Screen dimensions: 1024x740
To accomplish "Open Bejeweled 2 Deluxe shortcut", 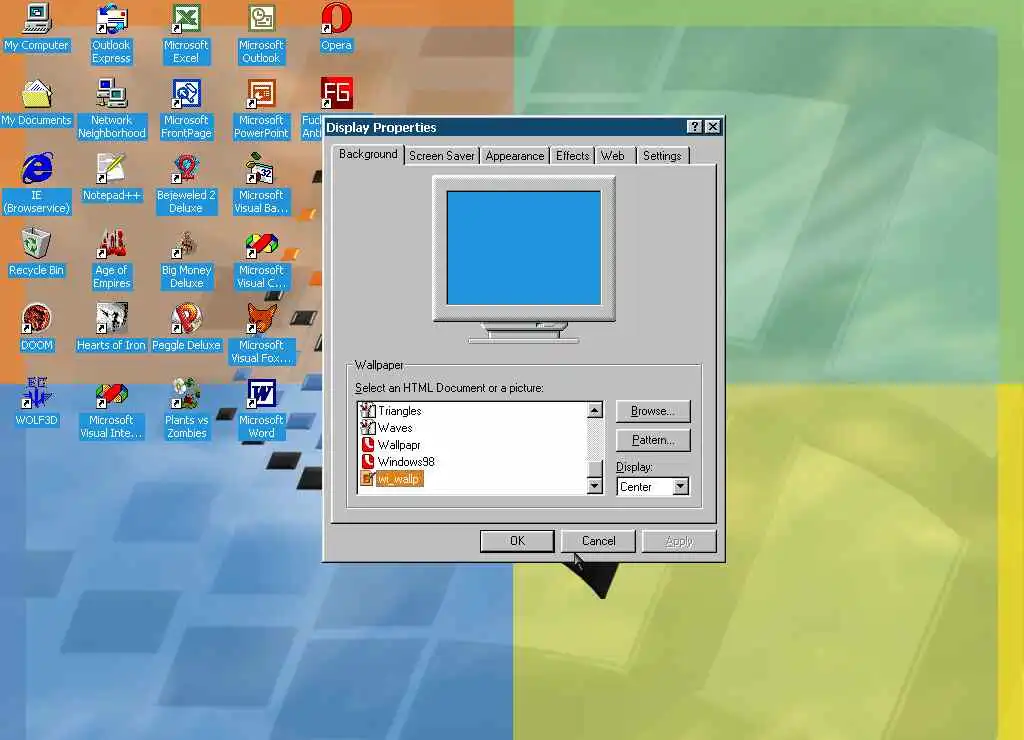I will pos(186,184).
